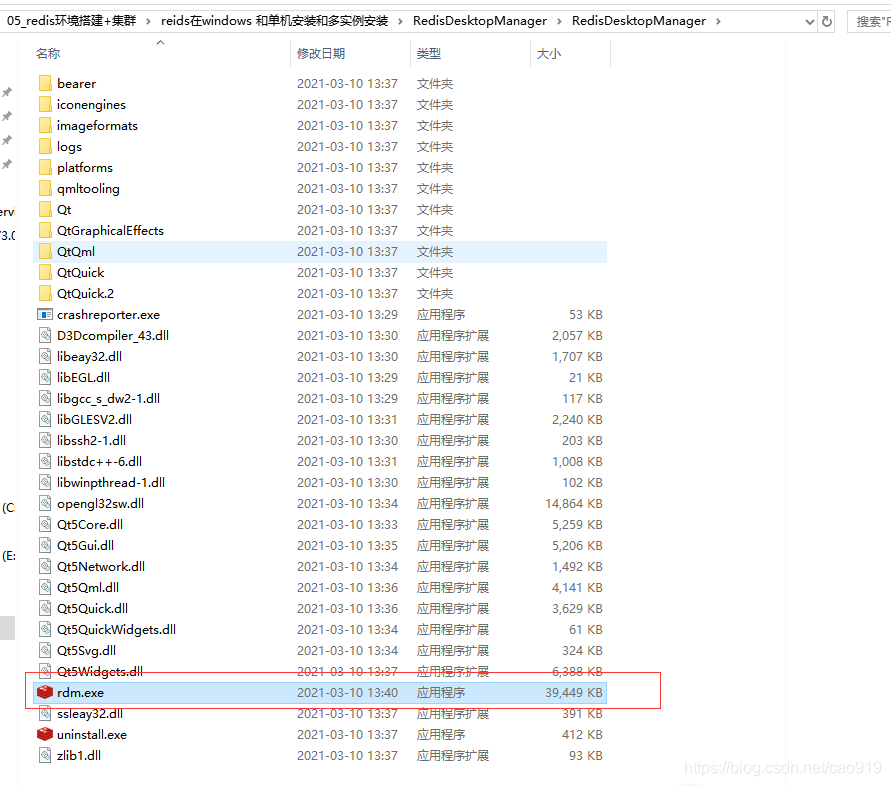Click the platforms folder icon
Viewport: 891px width, 786px height.
[x=45, y=168]
